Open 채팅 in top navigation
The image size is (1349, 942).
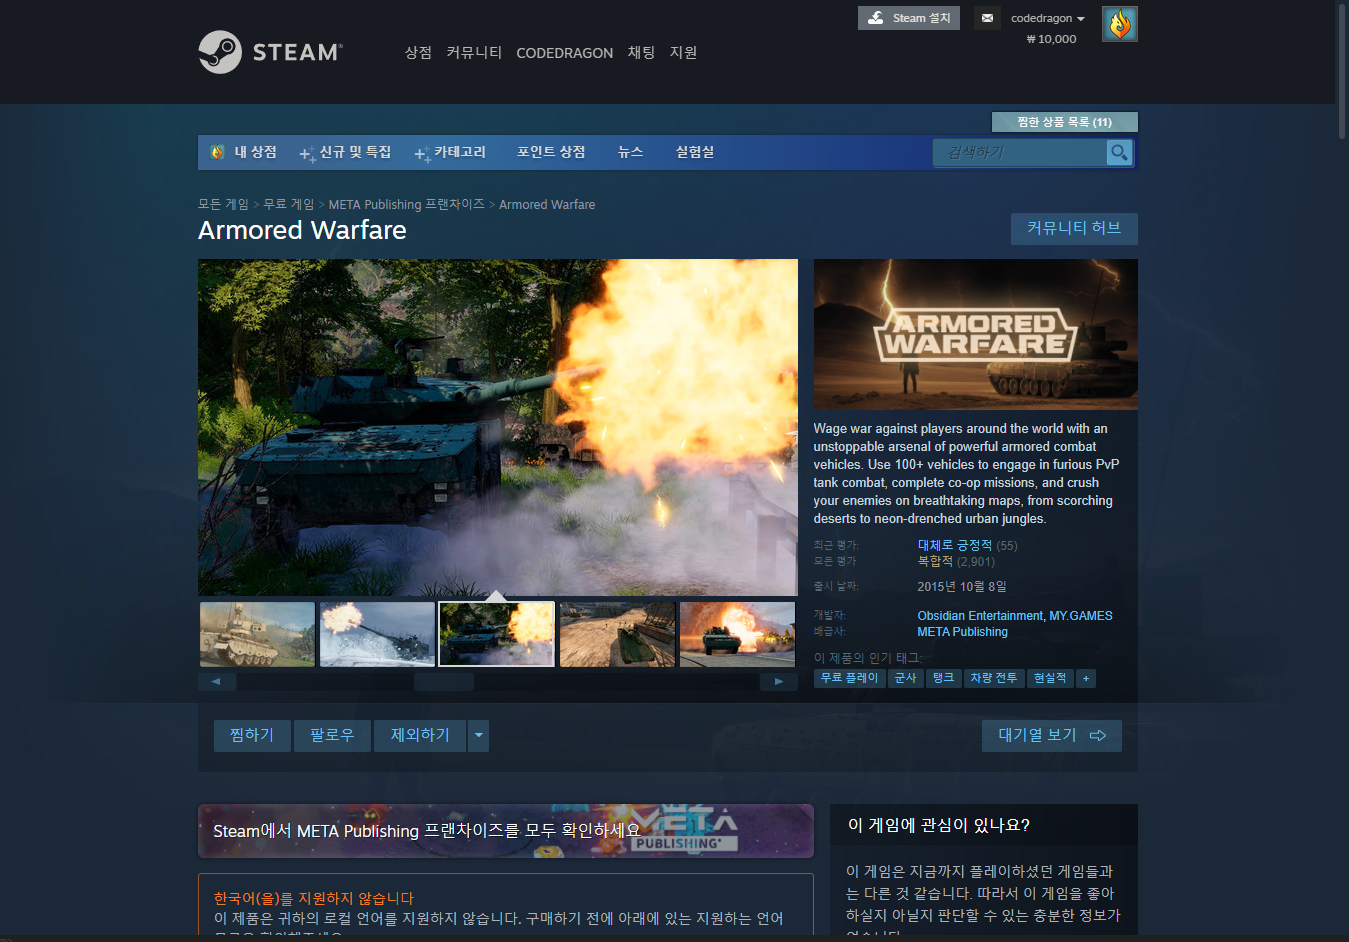(x=641, y=52)
